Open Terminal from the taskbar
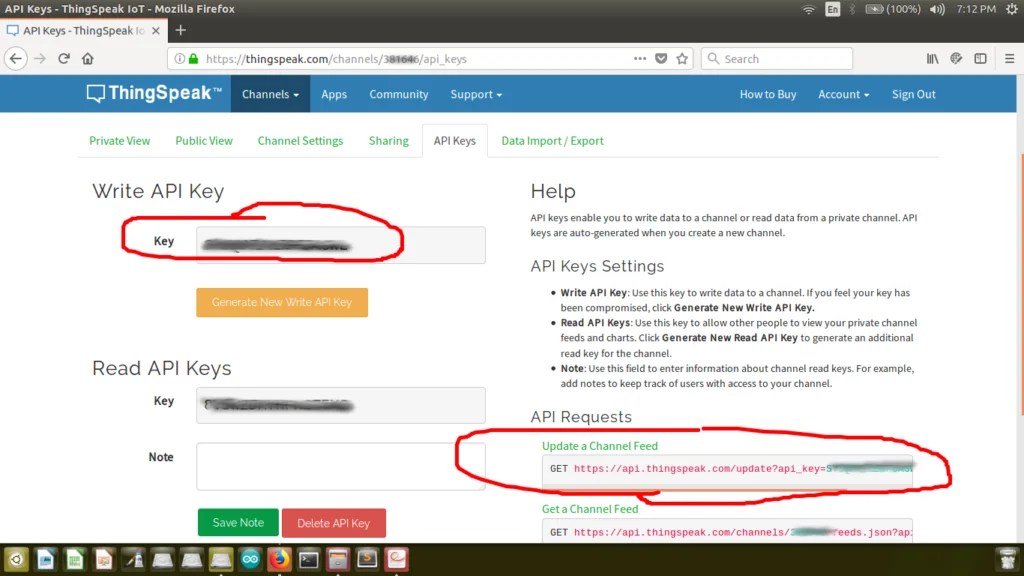The image size is (1024, 576). 308,560
